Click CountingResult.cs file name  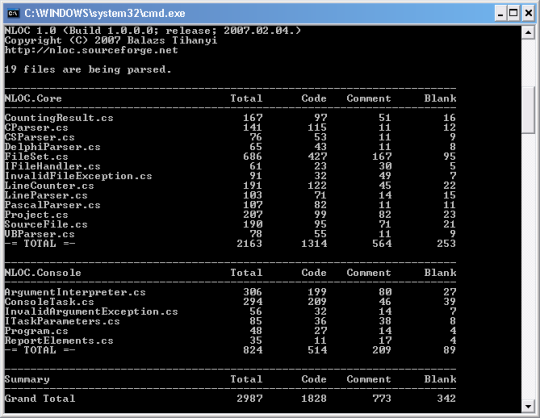coord(59,118)
